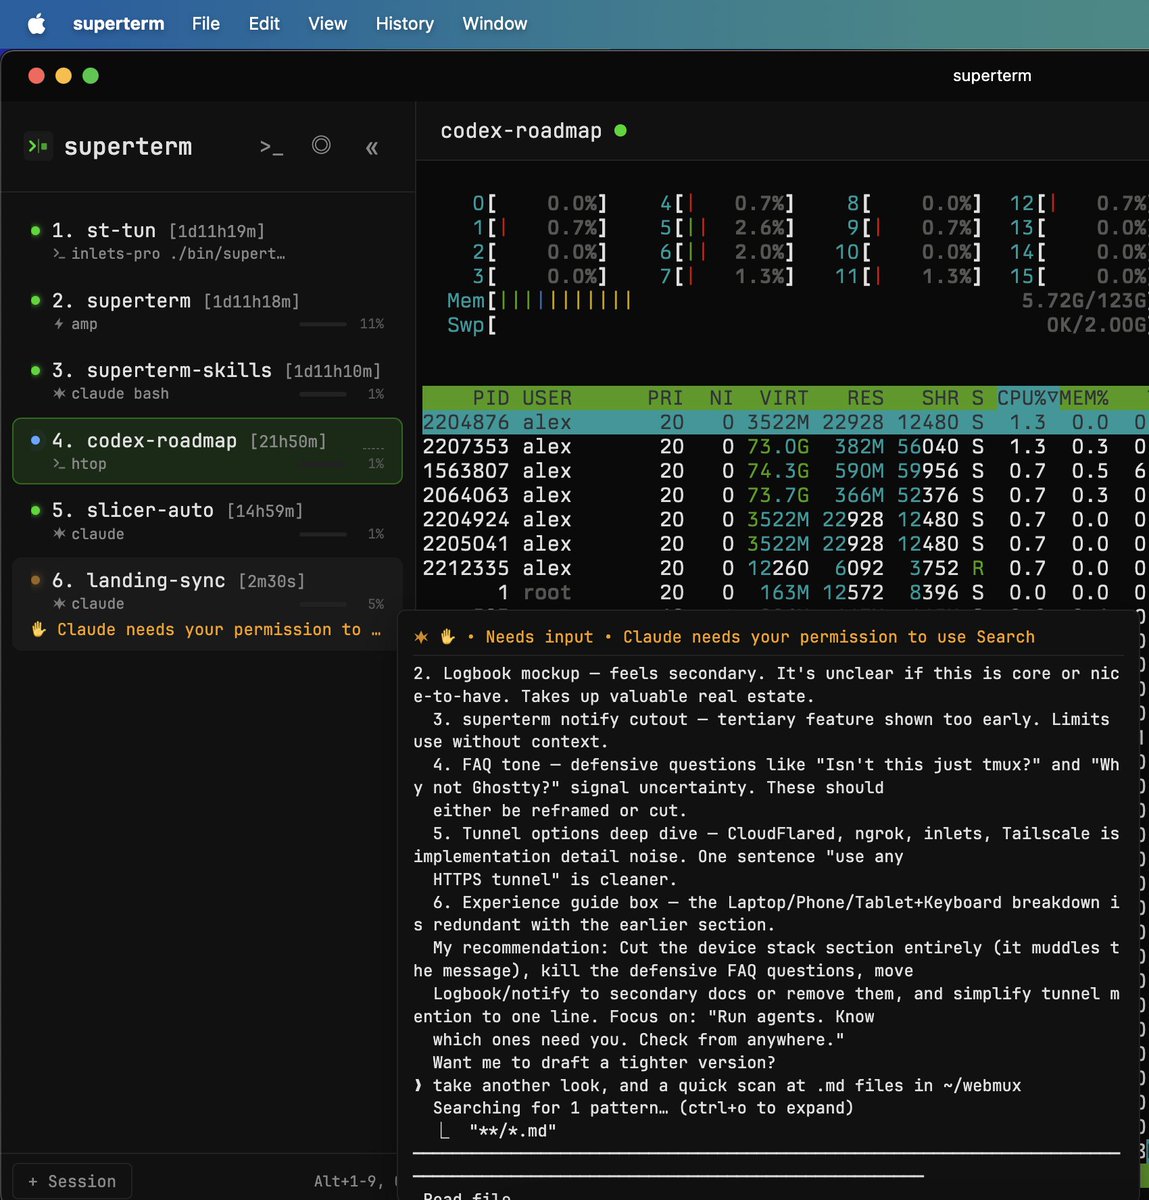Click claude asterisk icon under slicer-auto session
1149x1200 pixels.
[x=59, y=534]
